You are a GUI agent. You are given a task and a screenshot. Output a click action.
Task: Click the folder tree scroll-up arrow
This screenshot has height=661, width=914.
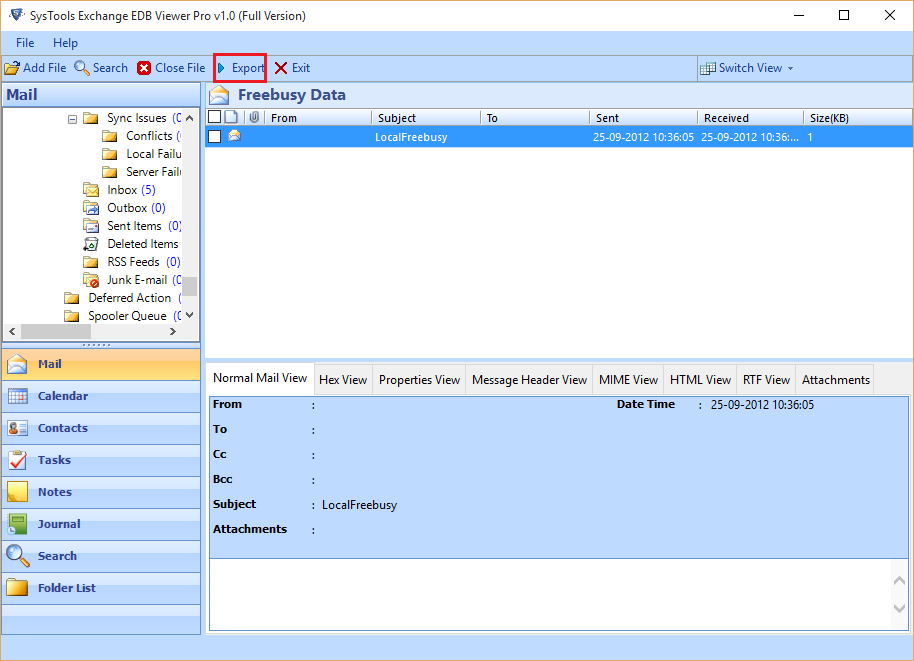click(189, 118)
